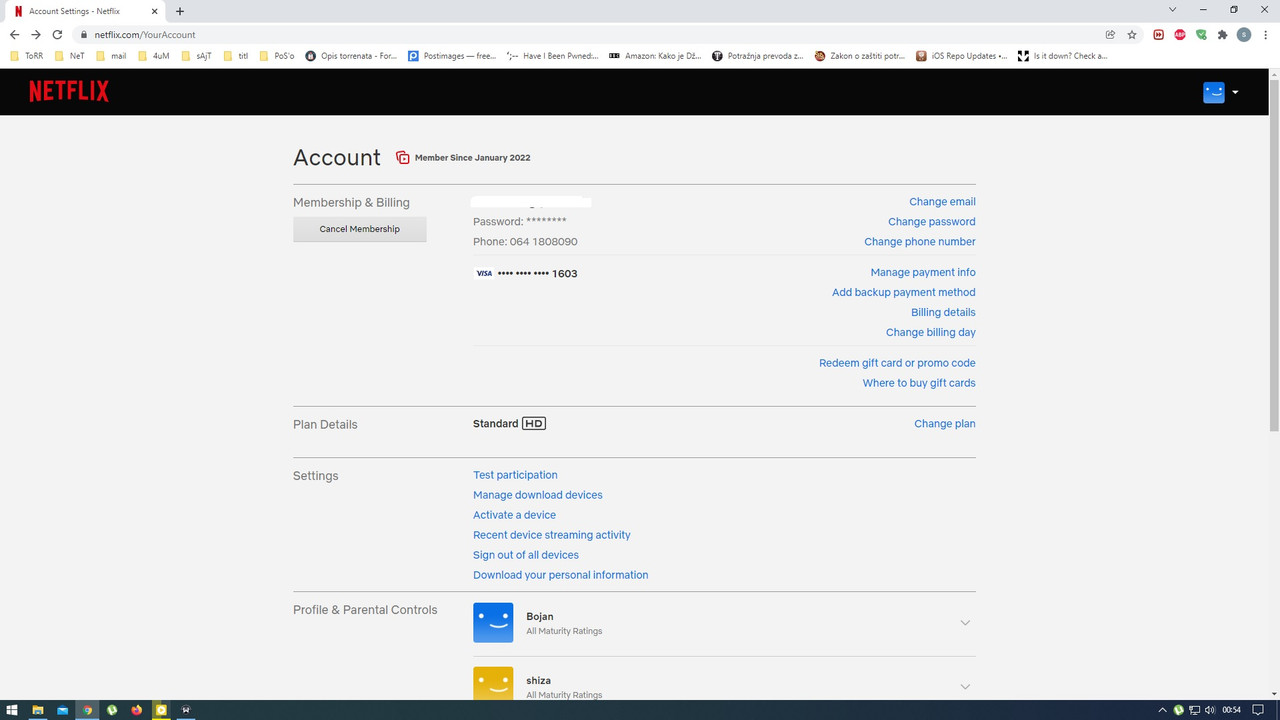1280x720 pixels.
Task: Open the account avatar menu in Netflix header
Action: (x=1221, y=92)
